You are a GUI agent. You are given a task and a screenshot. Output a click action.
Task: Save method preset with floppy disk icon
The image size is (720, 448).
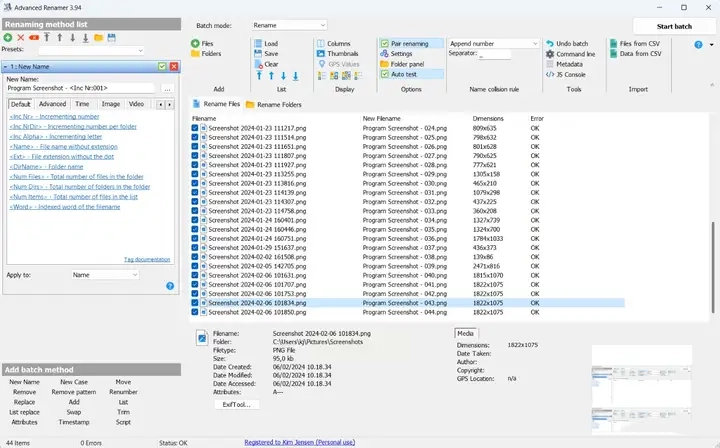click(x=112, y=38)
